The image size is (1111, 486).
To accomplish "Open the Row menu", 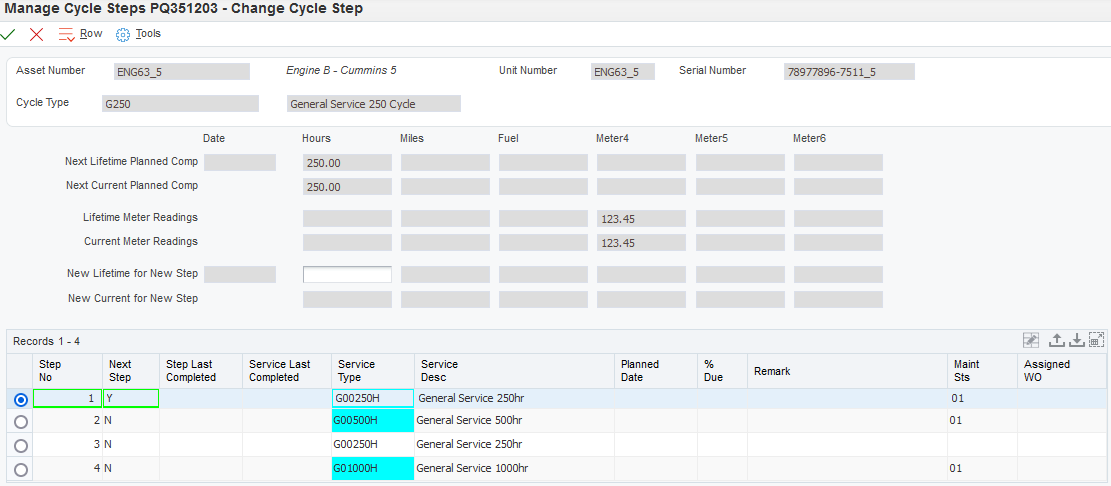I will click(x=91, y=34).
